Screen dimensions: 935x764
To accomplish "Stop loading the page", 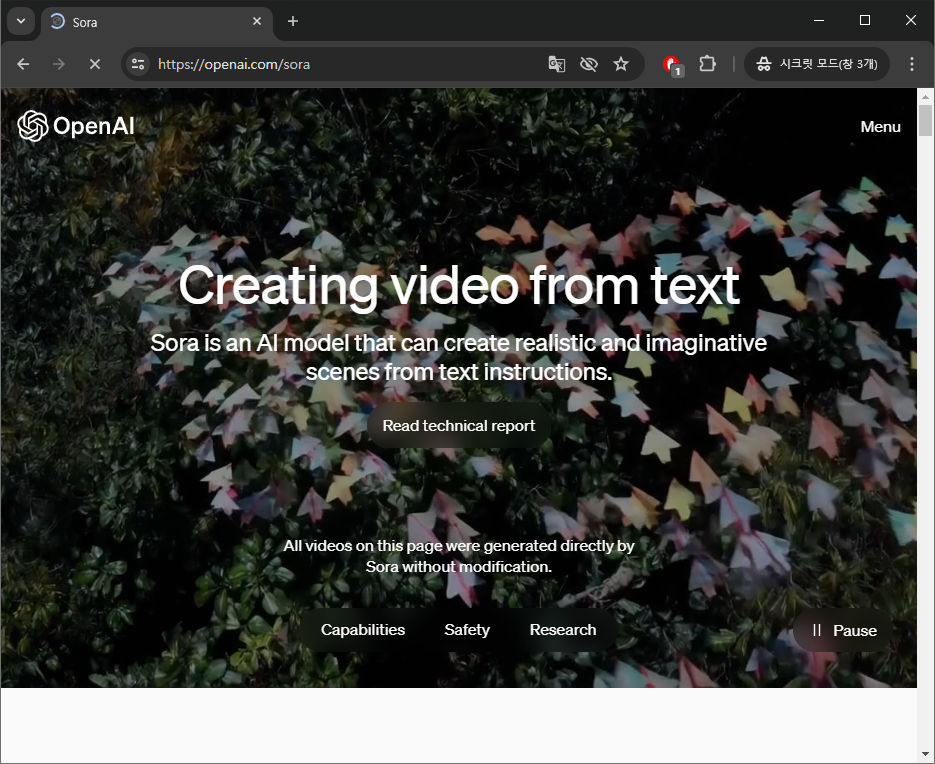I will 95,64.
